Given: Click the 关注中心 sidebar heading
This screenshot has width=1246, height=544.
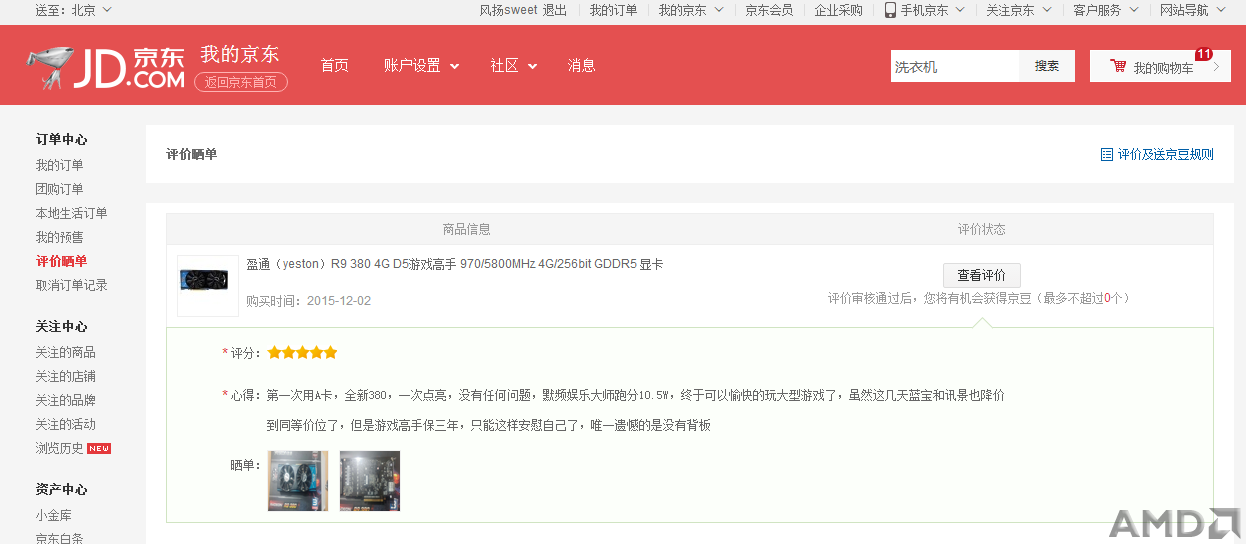Looking at the screenshot, I should pyautogui.click(x=61, y=326).
